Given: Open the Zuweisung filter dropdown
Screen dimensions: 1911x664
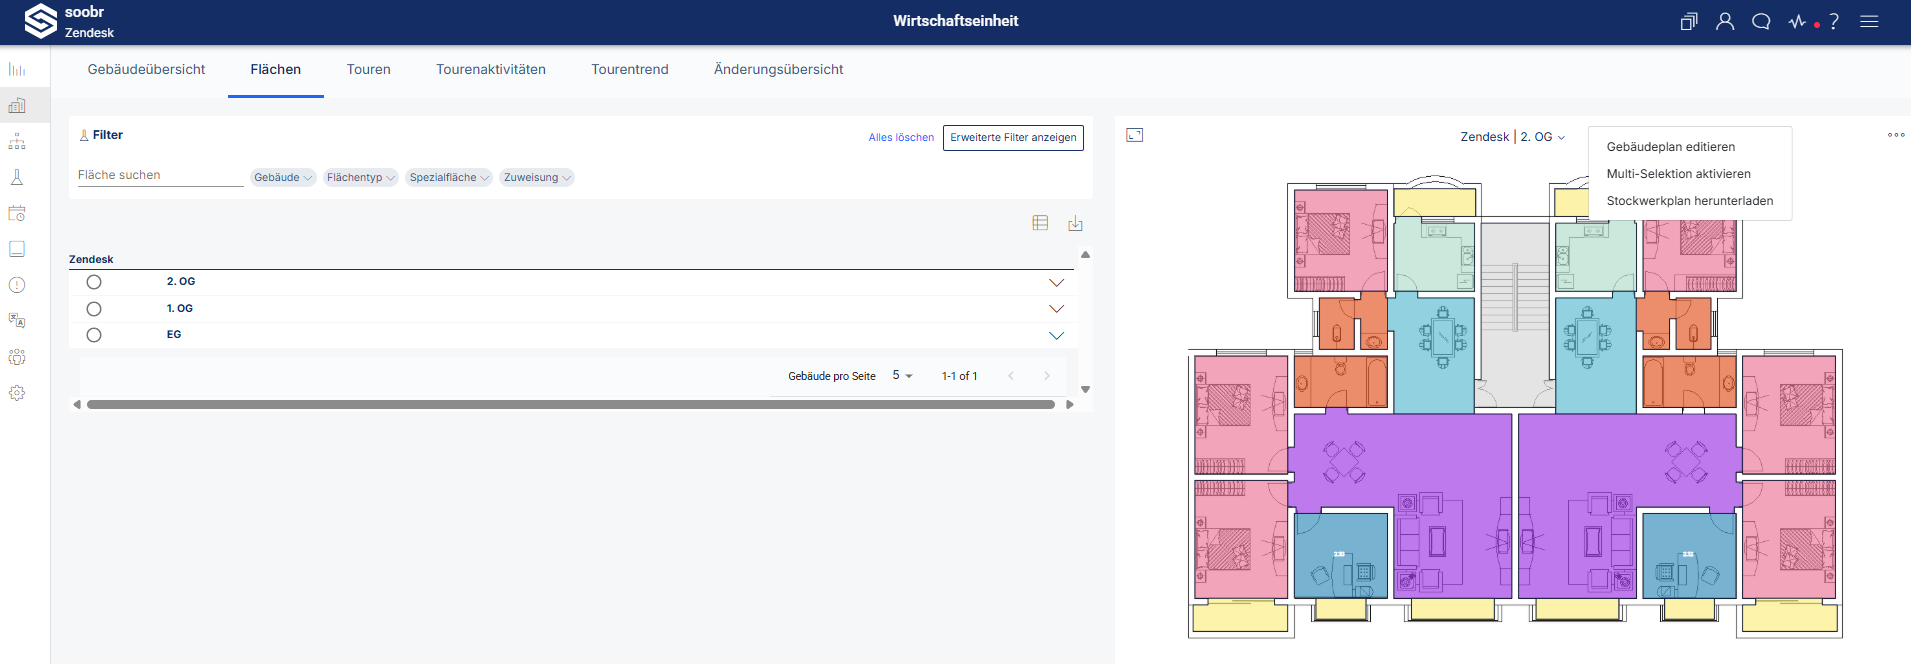Looking at the screenshot, I should click(537, 177).
